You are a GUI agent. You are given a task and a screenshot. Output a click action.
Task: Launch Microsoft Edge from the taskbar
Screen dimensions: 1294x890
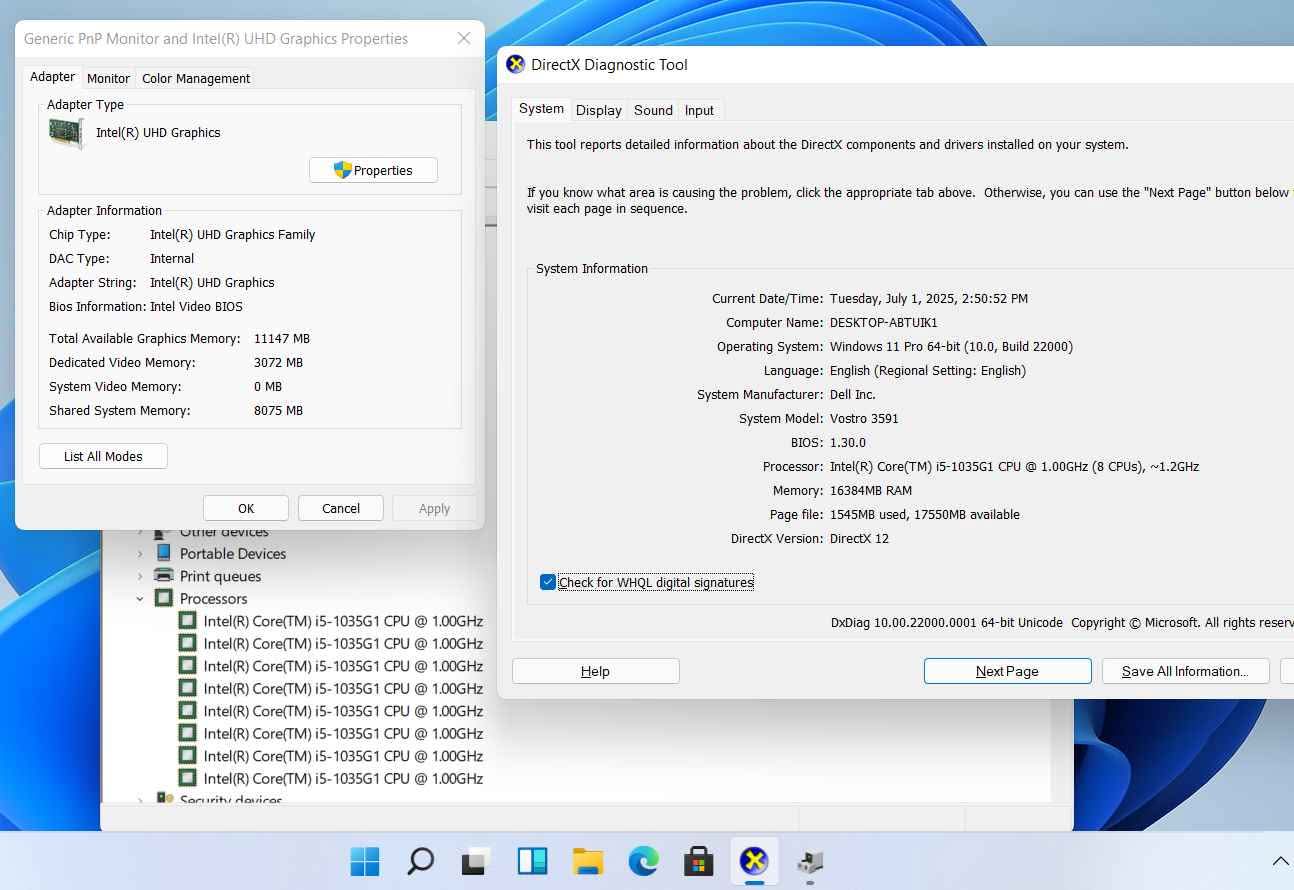pyautogui.click(x=643, y=860)
